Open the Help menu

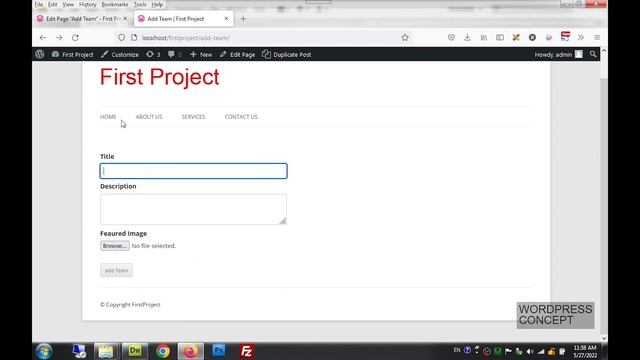[157, 4]
